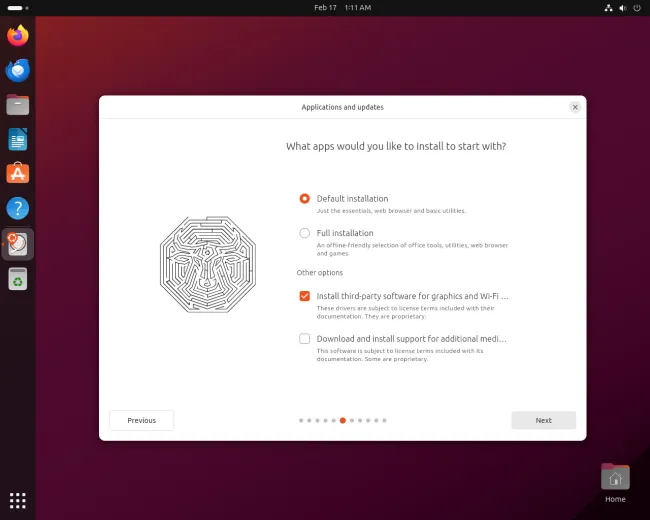The image size is (650, 520).
Task: Close the installer window
Action: click(575, 107)
